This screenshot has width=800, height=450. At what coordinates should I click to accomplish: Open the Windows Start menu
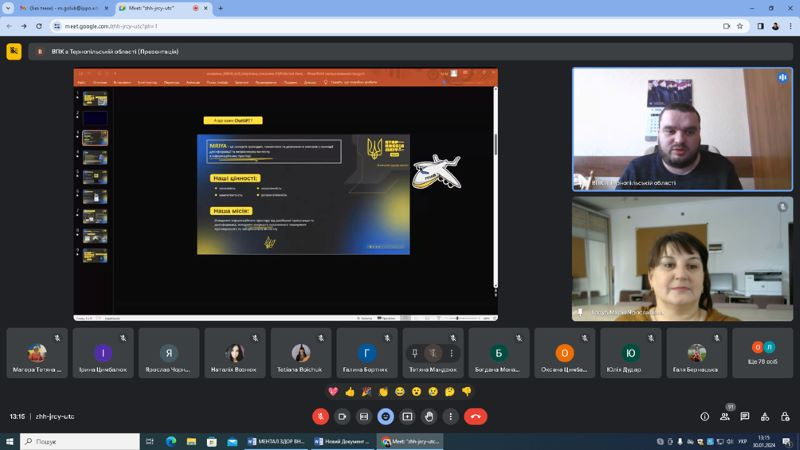9,441
